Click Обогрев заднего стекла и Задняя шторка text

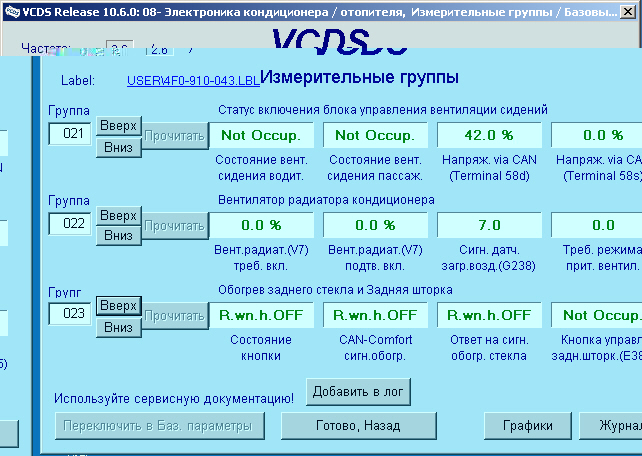335,290
